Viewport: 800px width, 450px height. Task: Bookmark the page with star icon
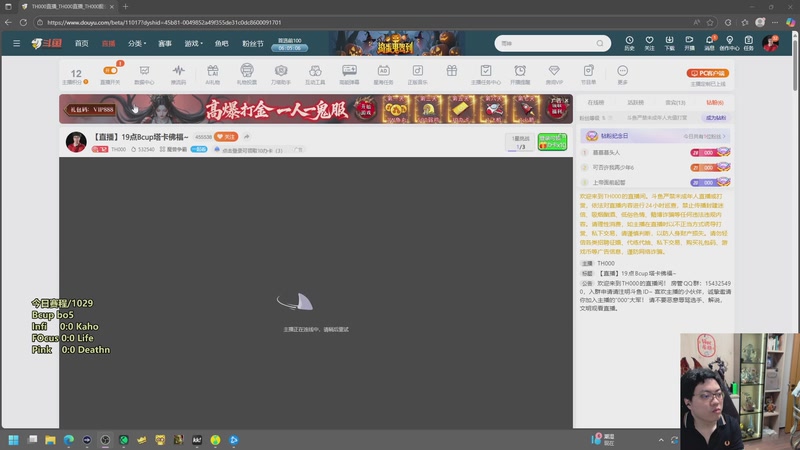click(x=710, y=22)
